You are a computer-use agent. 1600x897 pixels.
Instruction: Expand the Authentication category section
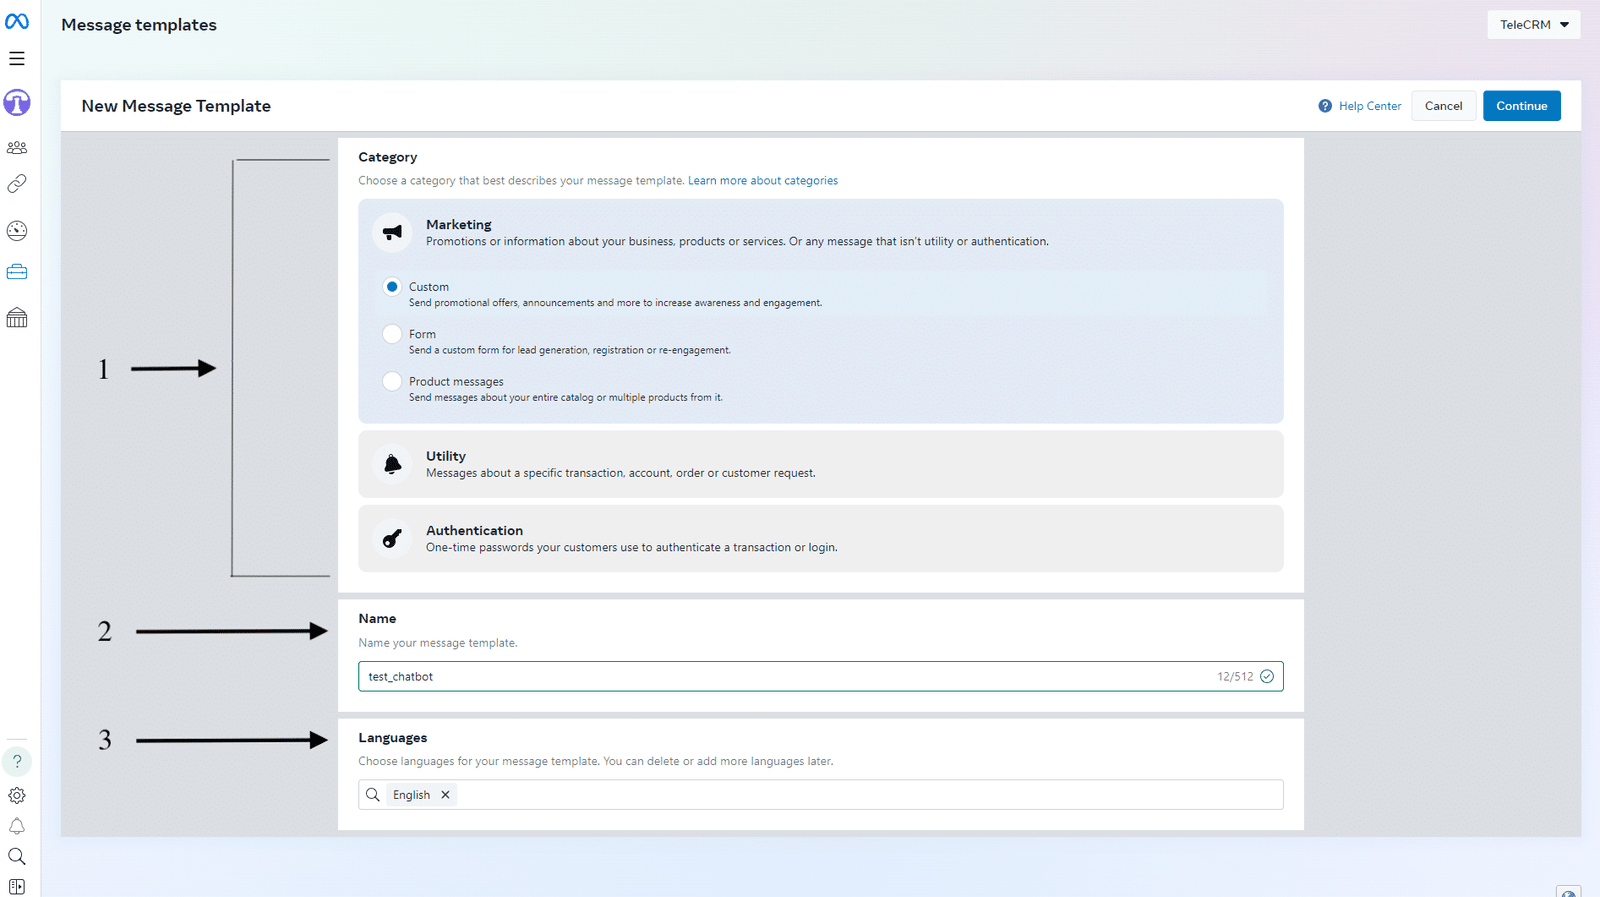[x=820, y=539]
